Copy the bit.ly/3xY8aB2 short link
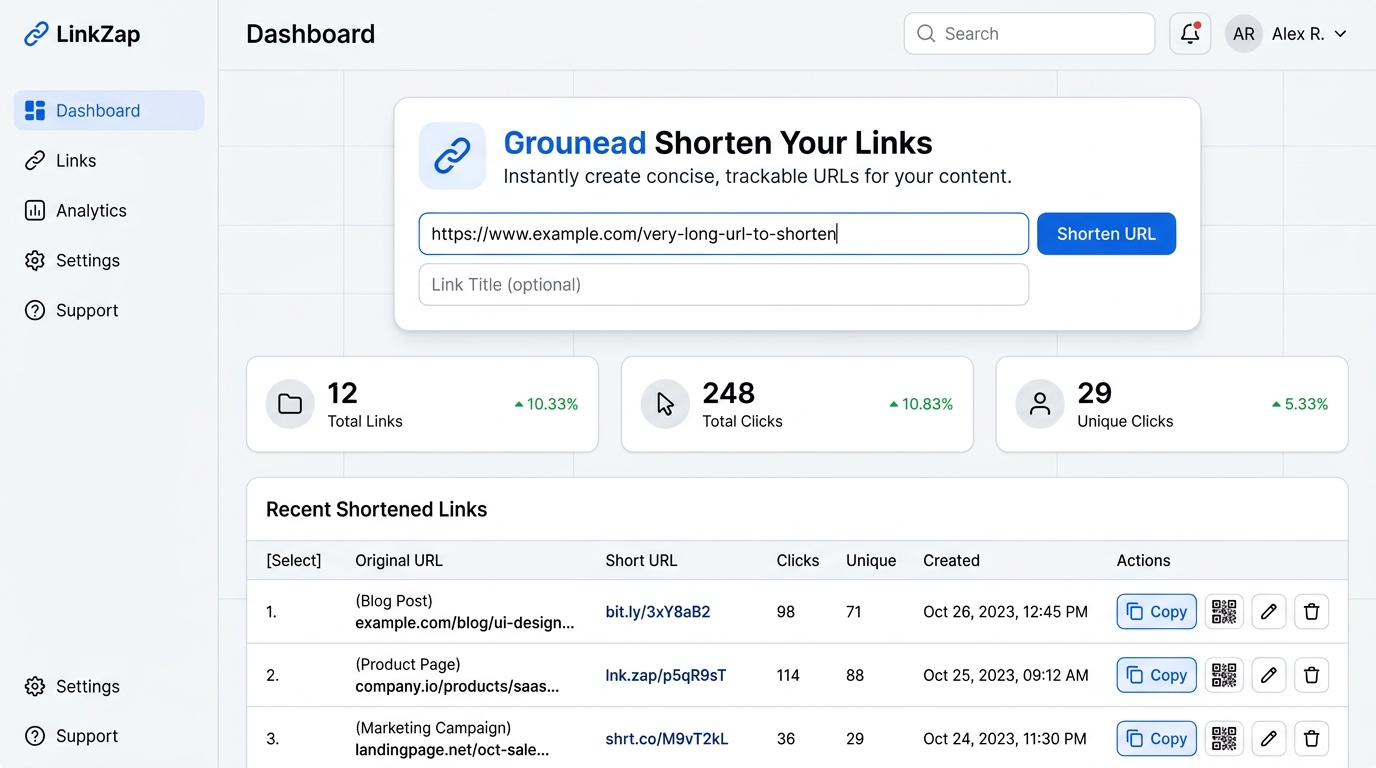The image size is (1376, 768). 1156,612
